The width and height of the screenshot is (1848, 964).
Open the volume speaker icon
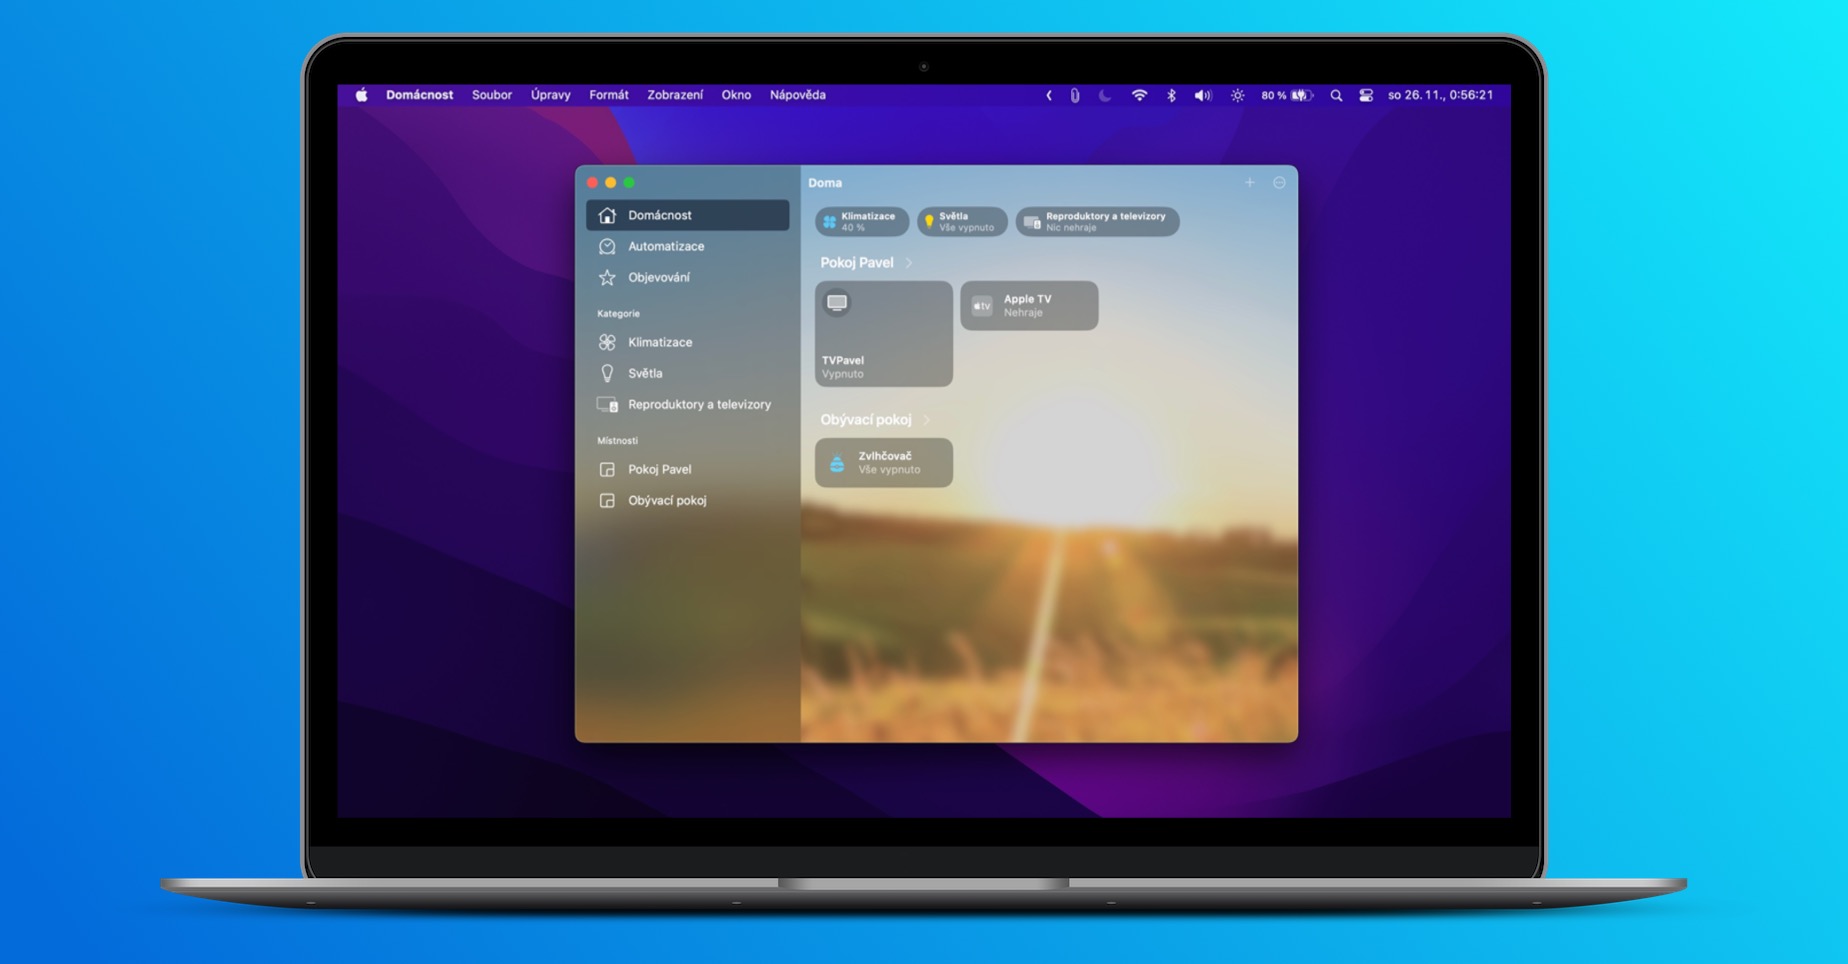pyautogui.click(x=1203, y=95)
